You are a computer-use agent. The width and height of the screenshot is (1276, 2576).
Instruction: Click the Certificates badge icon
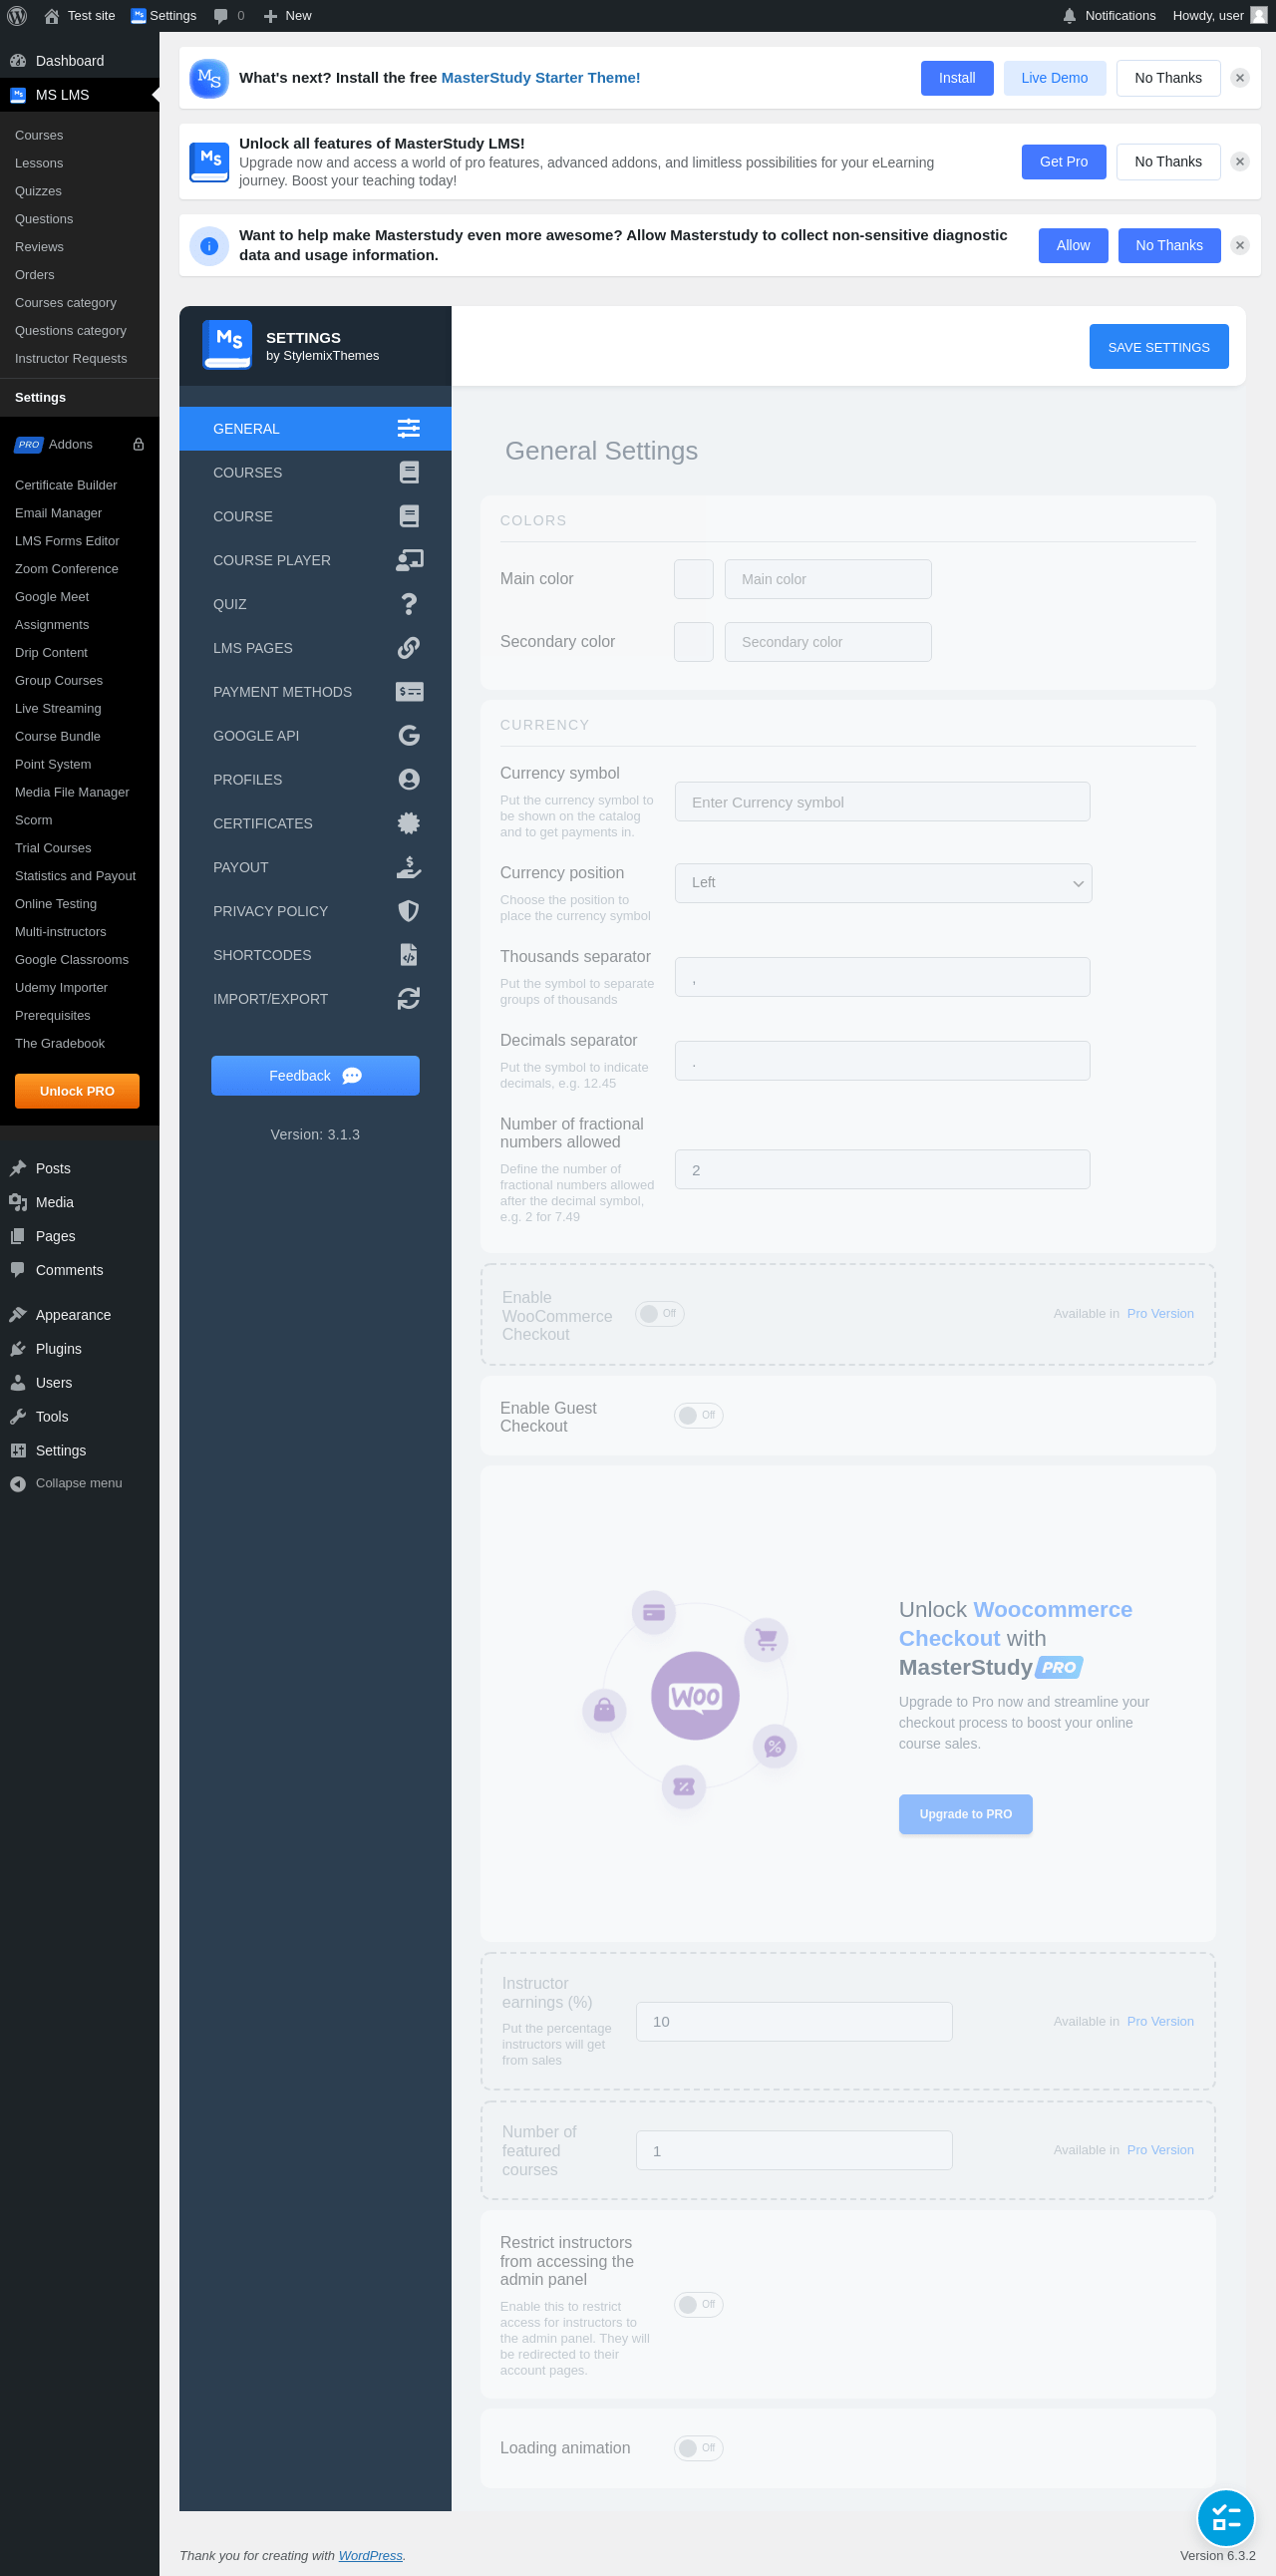click(409, 825)
